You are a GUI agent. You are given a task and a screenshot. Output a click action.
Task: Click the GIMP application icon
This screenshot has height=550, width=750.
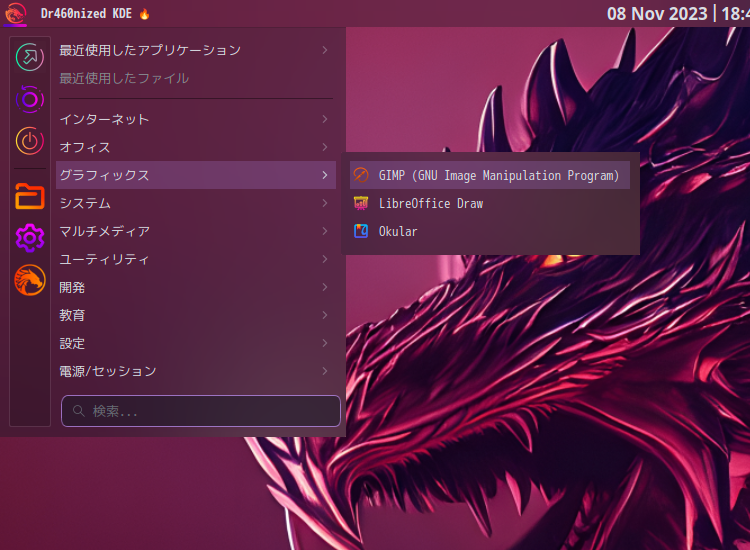coord(361,175)
